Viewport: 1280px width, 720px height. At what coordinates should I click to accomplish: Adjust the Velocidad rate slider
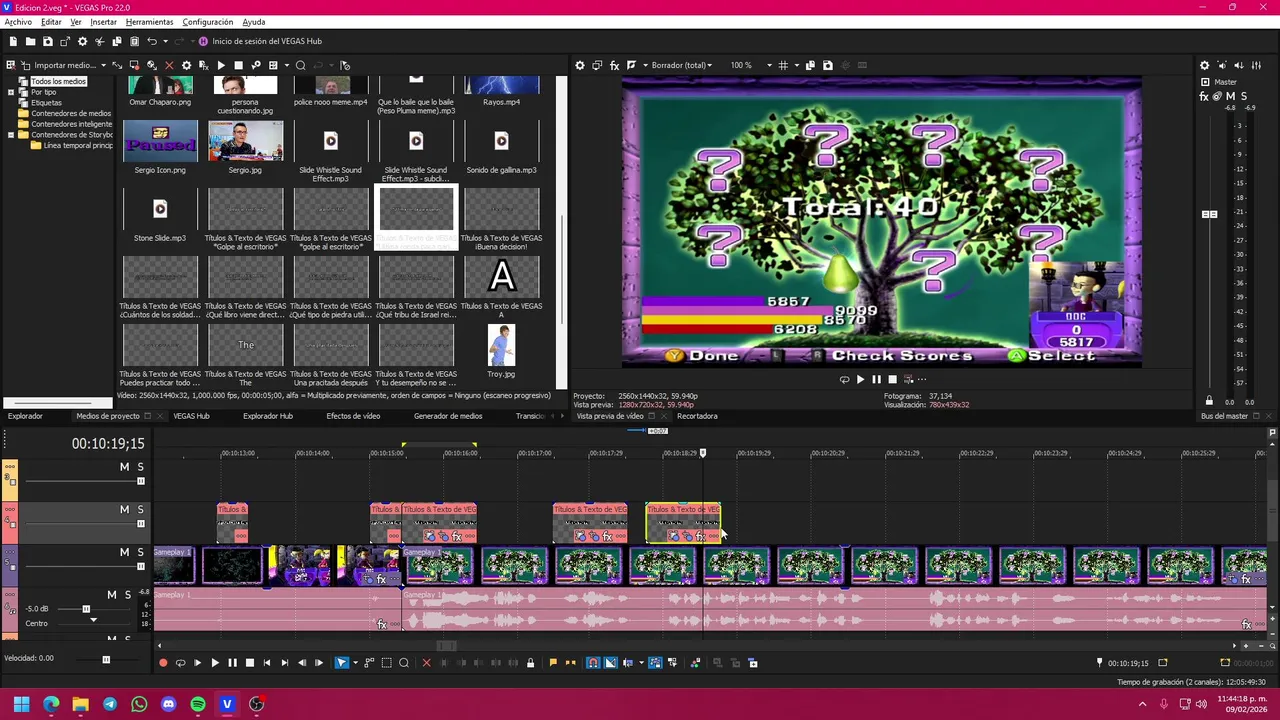point(106,659)
